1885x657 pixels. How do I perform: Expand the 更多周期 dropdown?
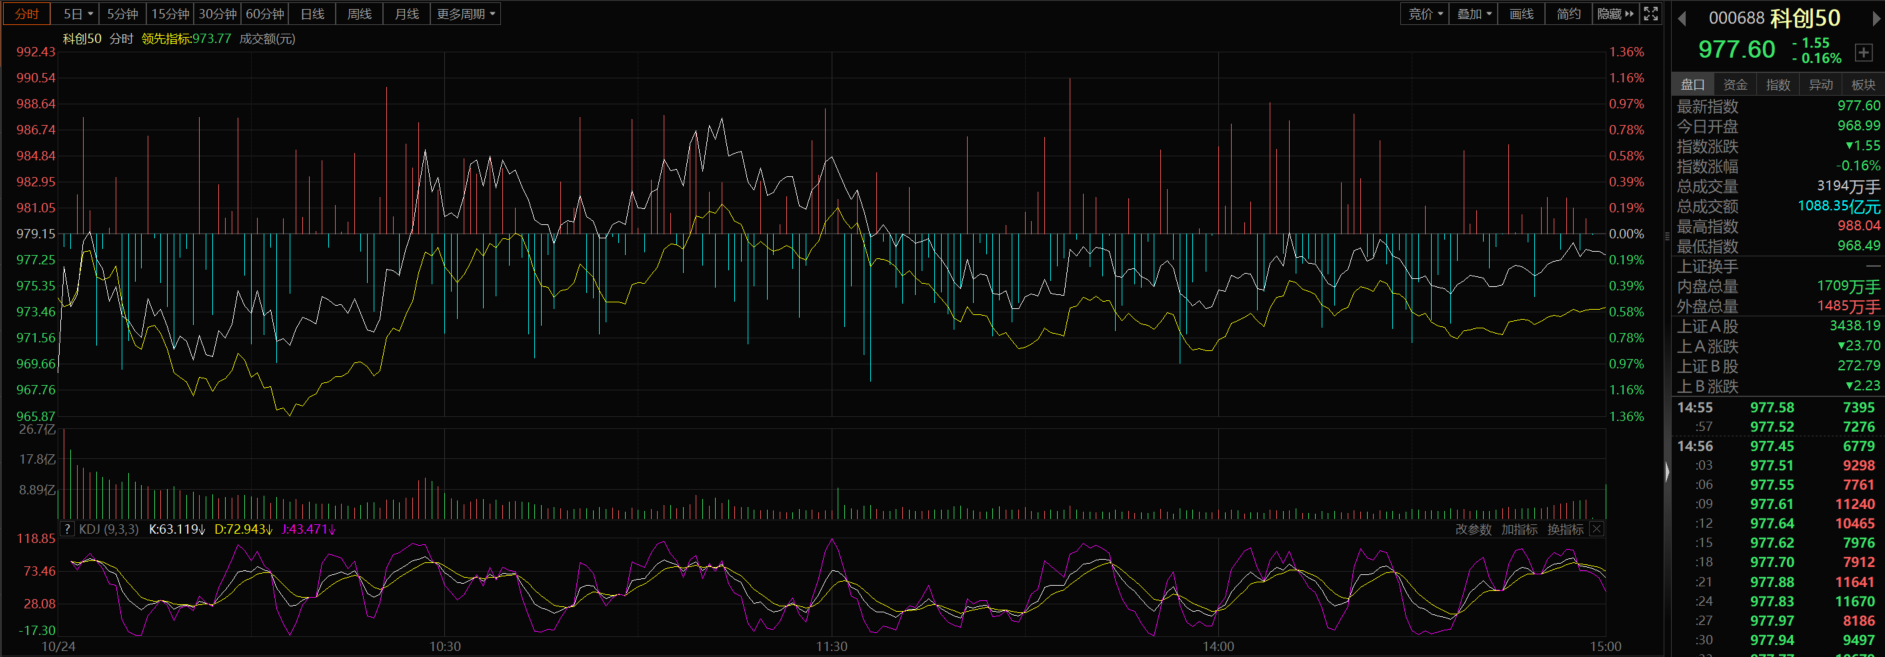[465, 14]
